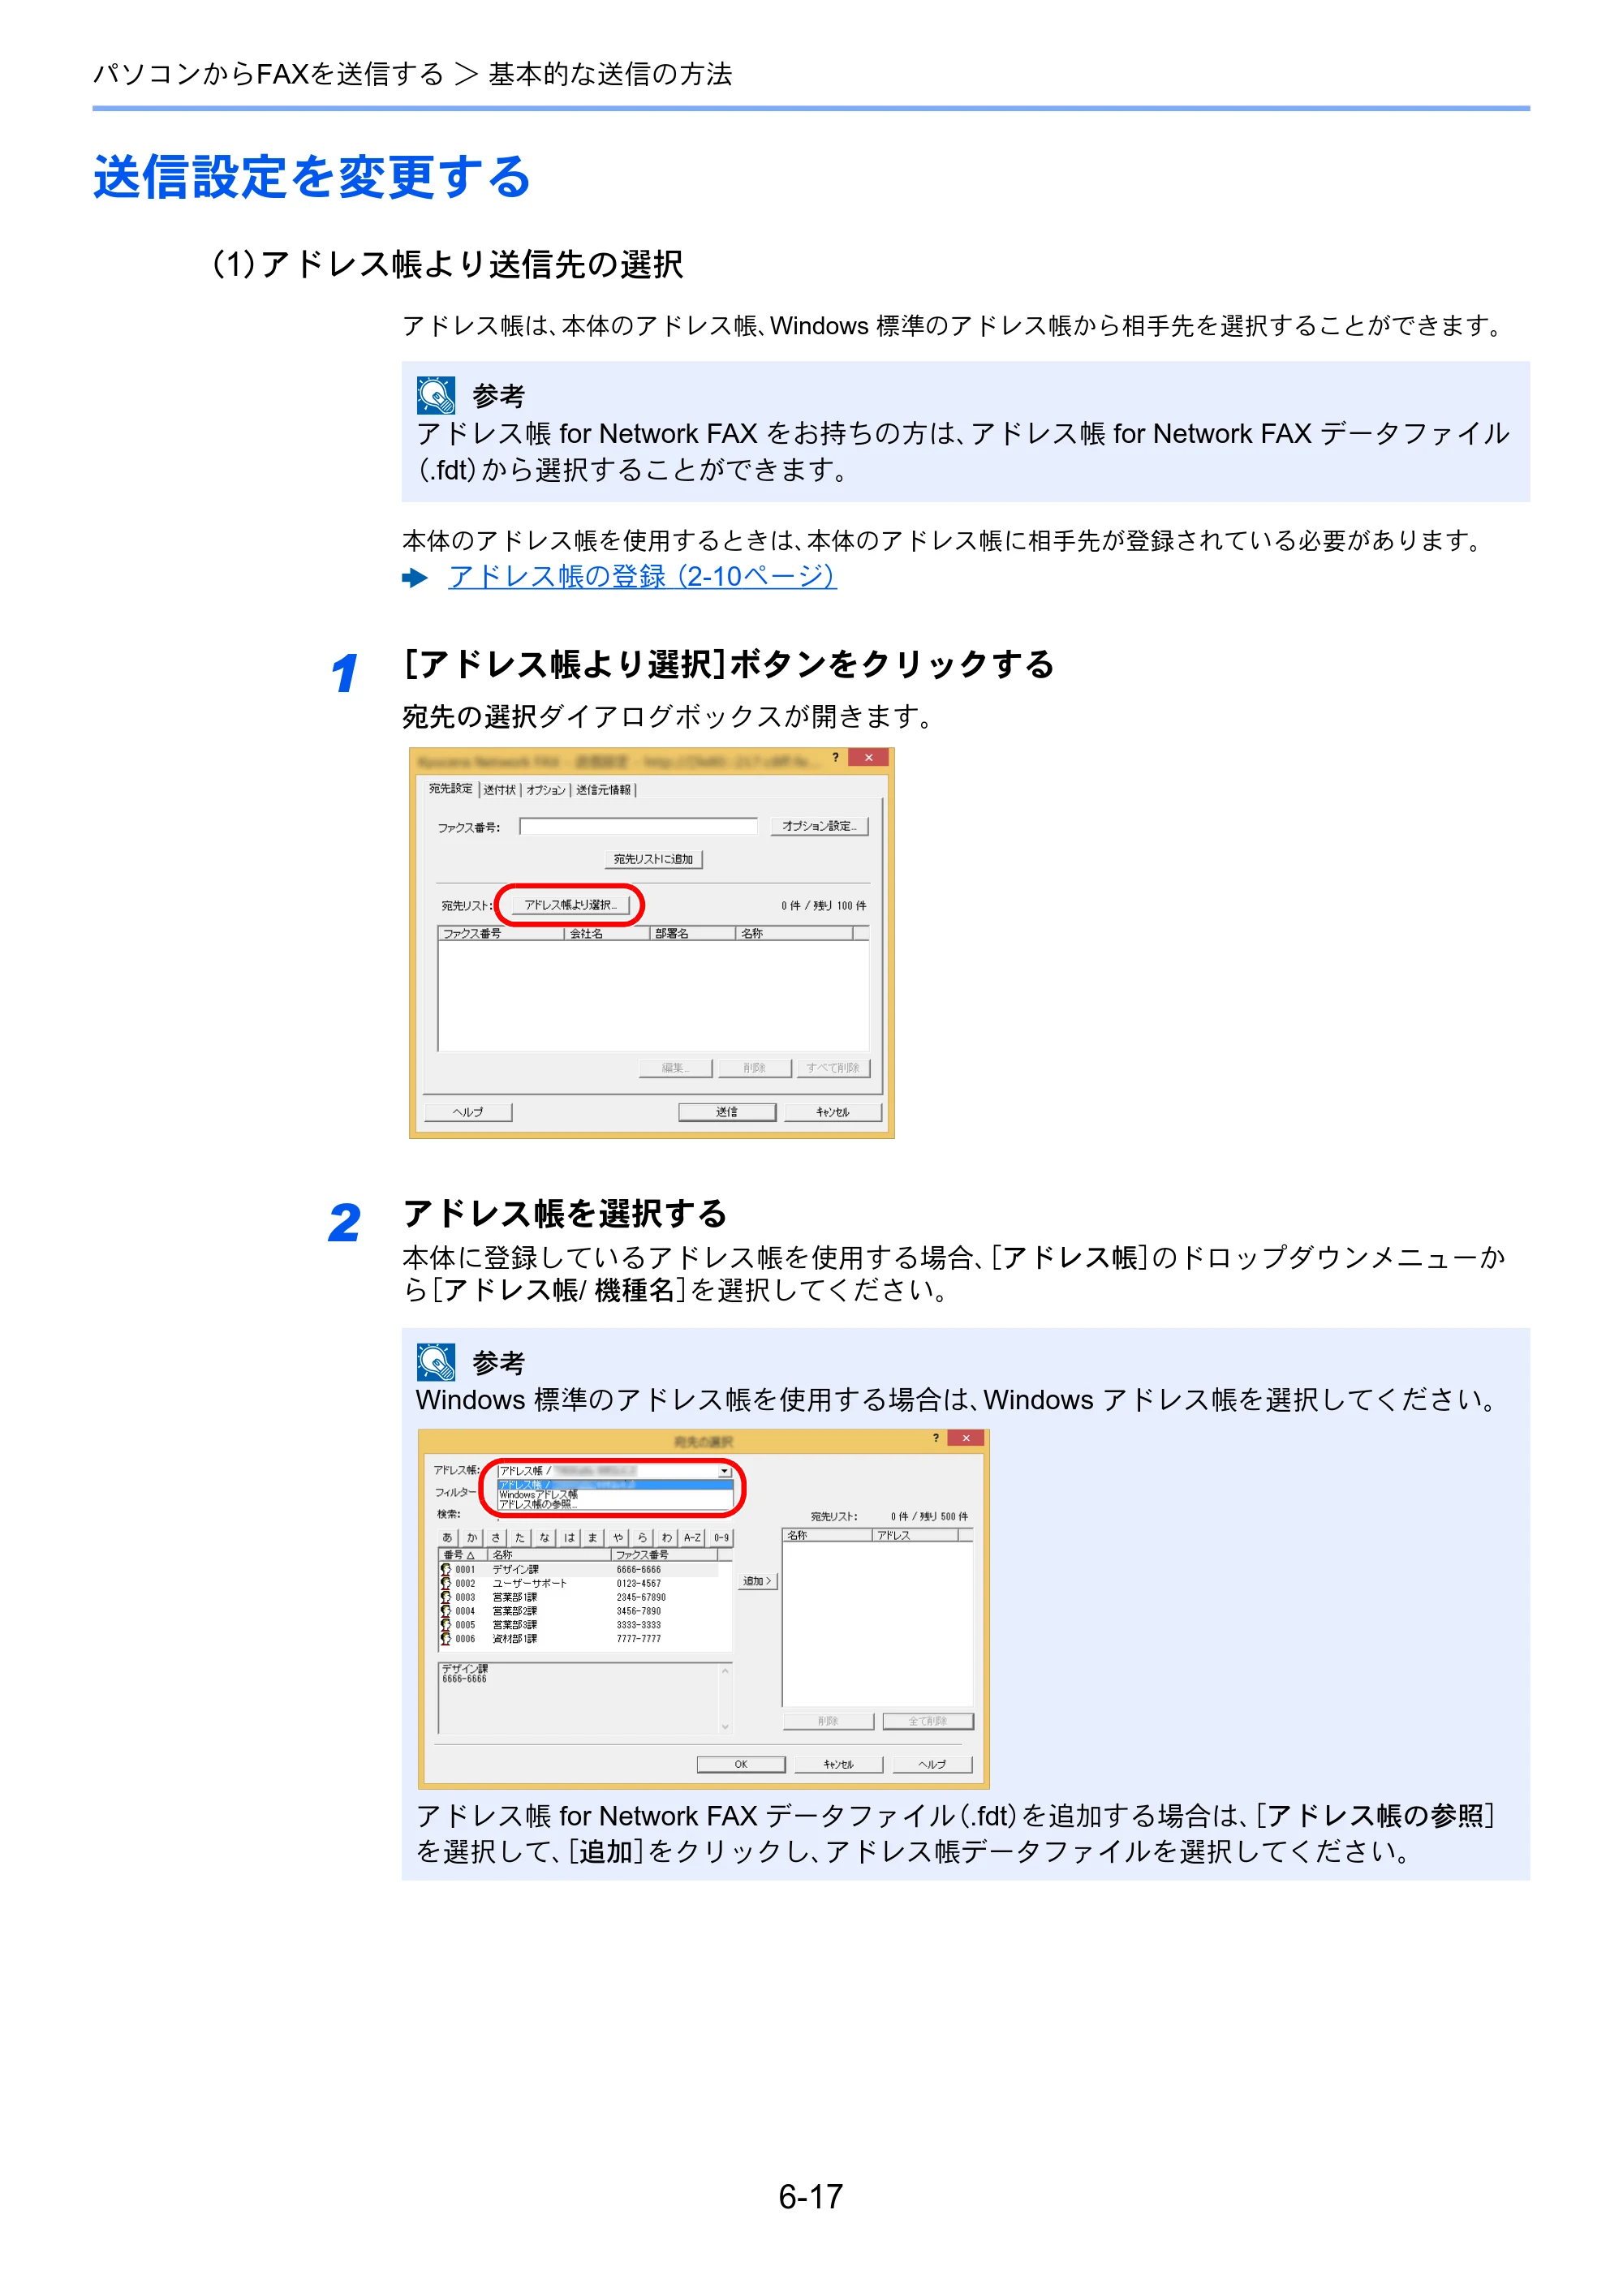1623x2296 pixels.
Task: Sort by the 番号 column header
Action: click(463, 1555)
